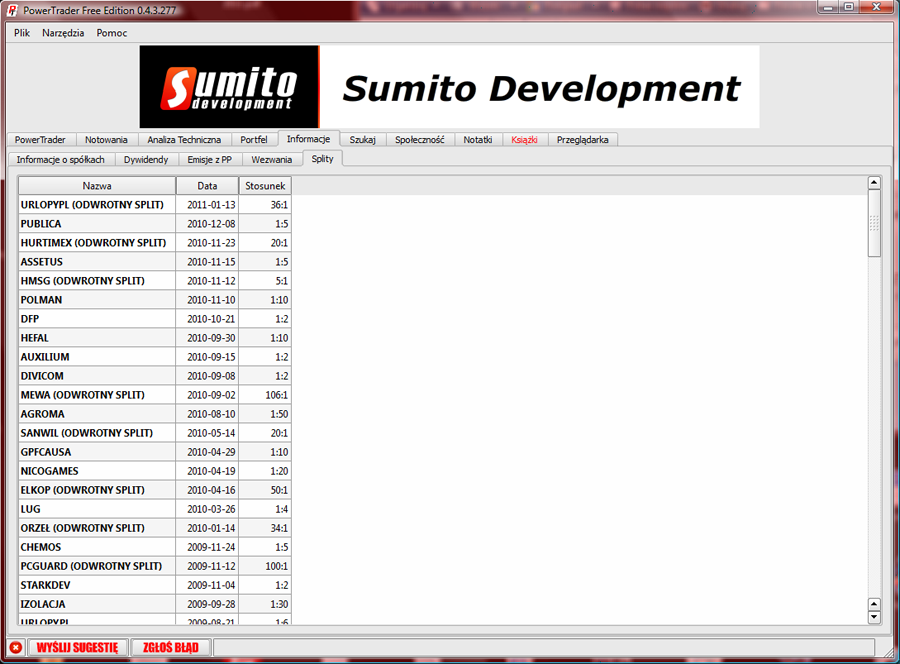The width and height of the screenshot is (900, 664).
Task: Click the Sumito Development banner
Action: pos(449,87)
